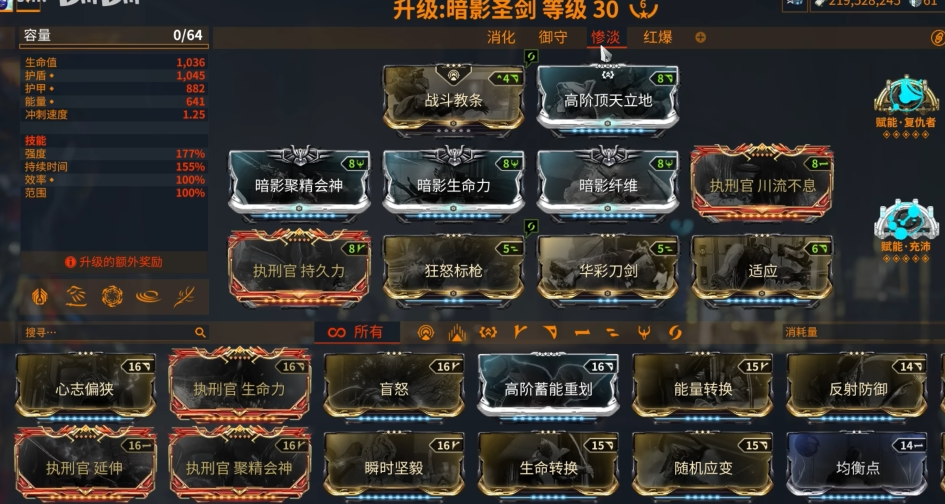The width and height of the screenshot is (945, 504).
Task: Switch to the 红爆 config tab
Action: pyautogui.click(x=658, y=37)
